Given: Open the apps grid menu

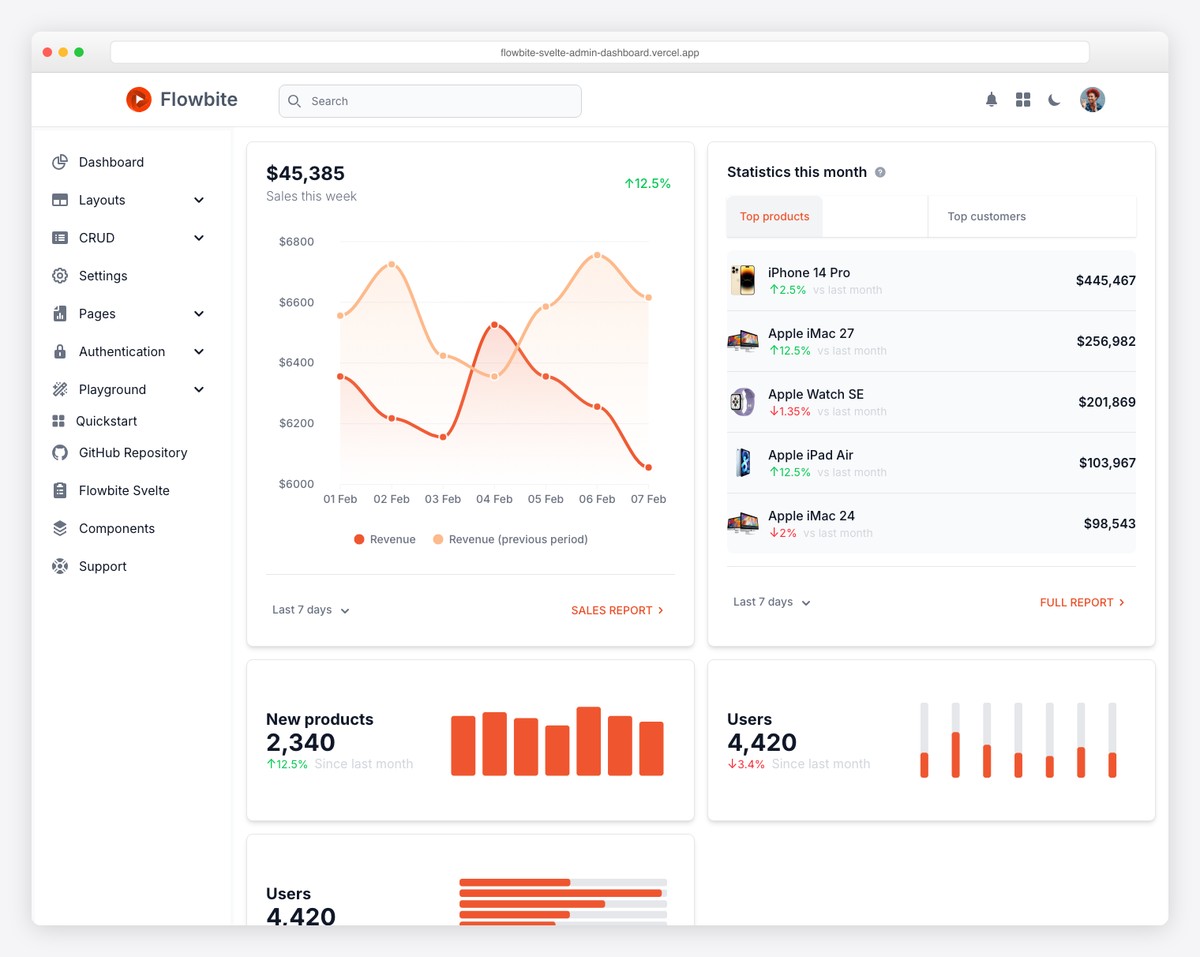Looking at the screenshot, I should 1022,99.
